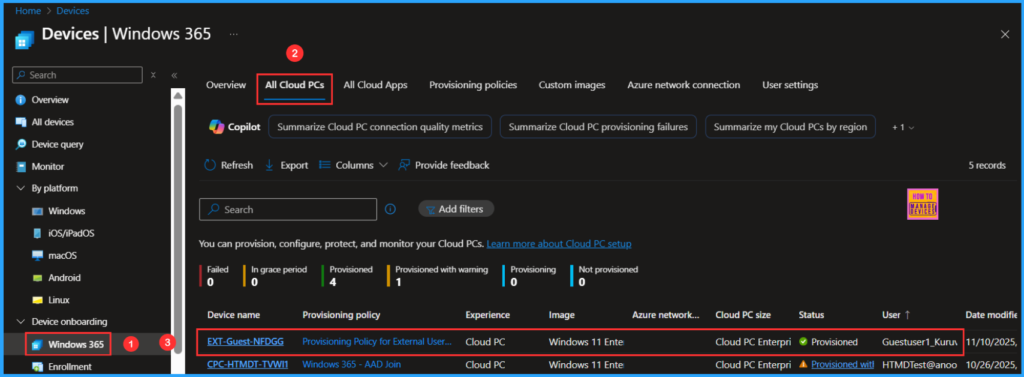Click the search info icon
The height and width of the screenshot is (377, 1024).
point(391,209)
